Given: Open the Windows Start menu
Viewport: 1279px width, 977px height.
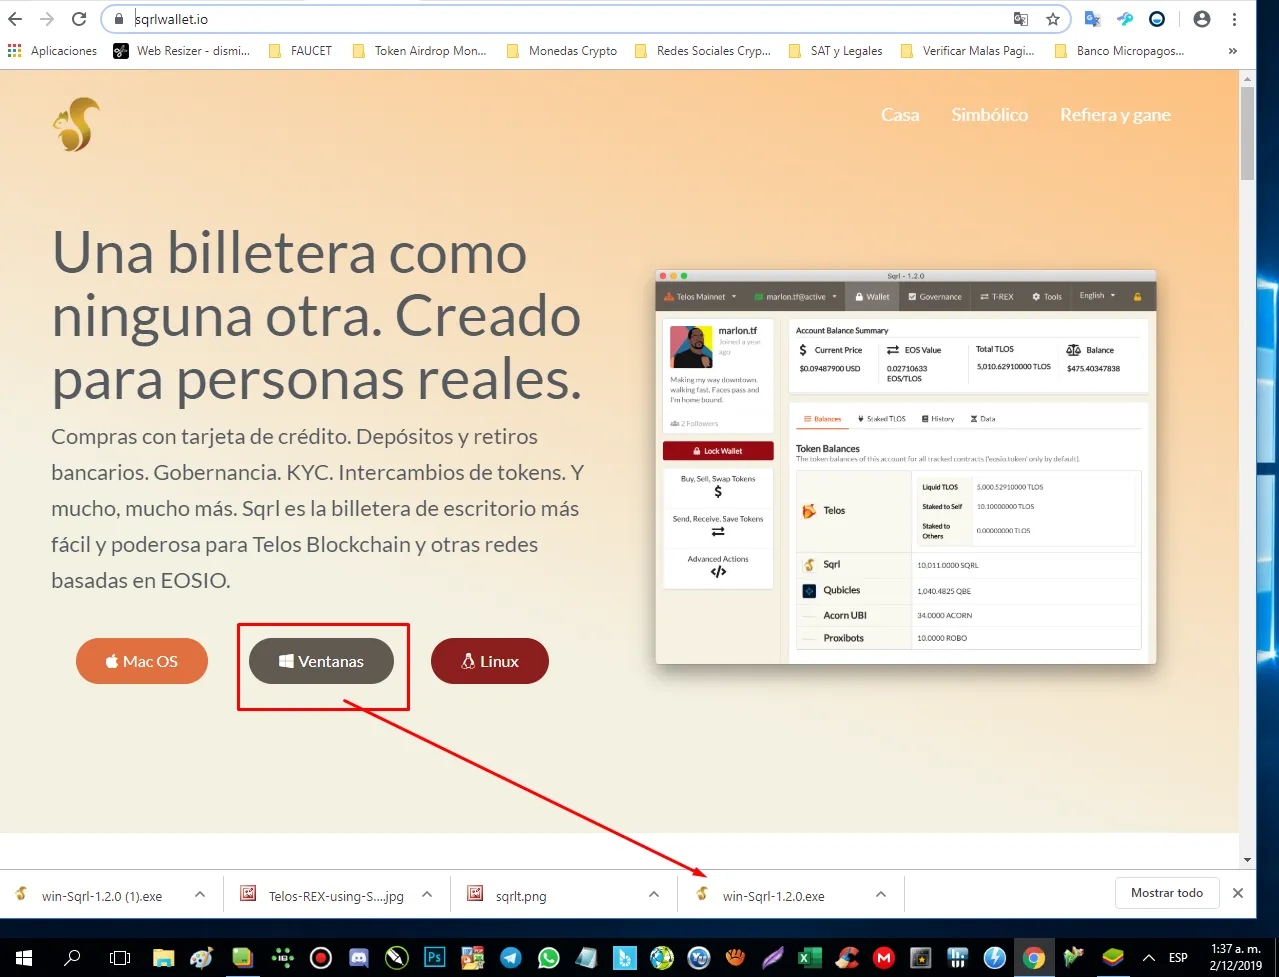Looking at the screenshot, I should [x=24, y=957].
